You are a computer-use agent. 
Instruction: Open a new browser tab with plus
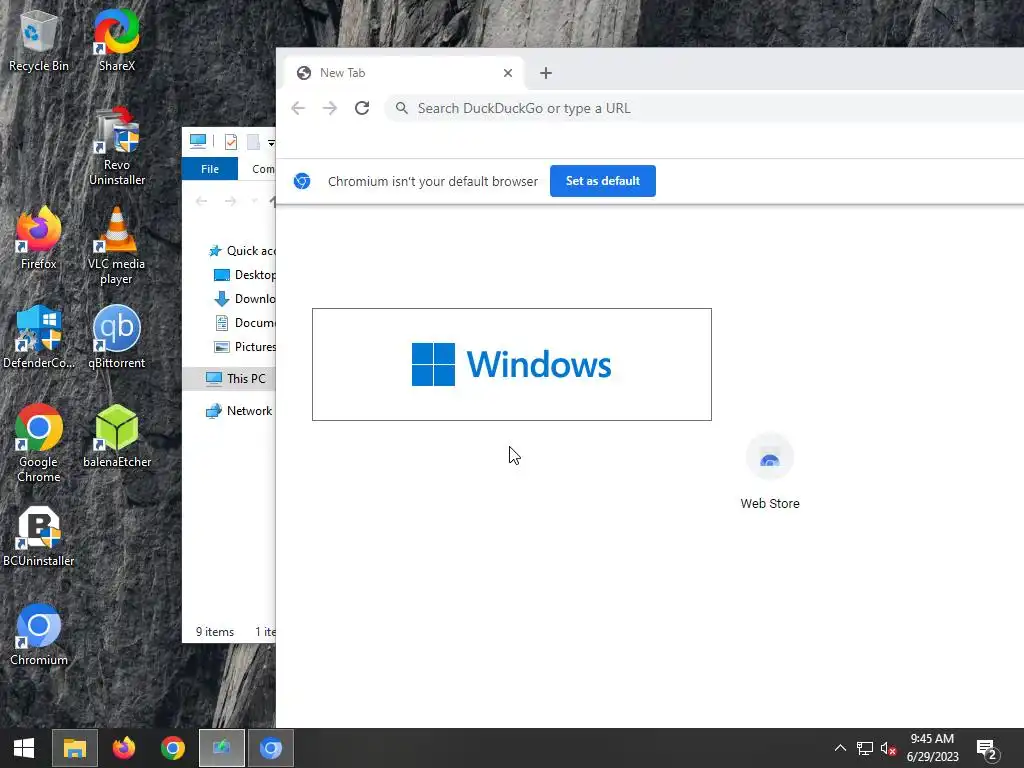tap(546, 73)
